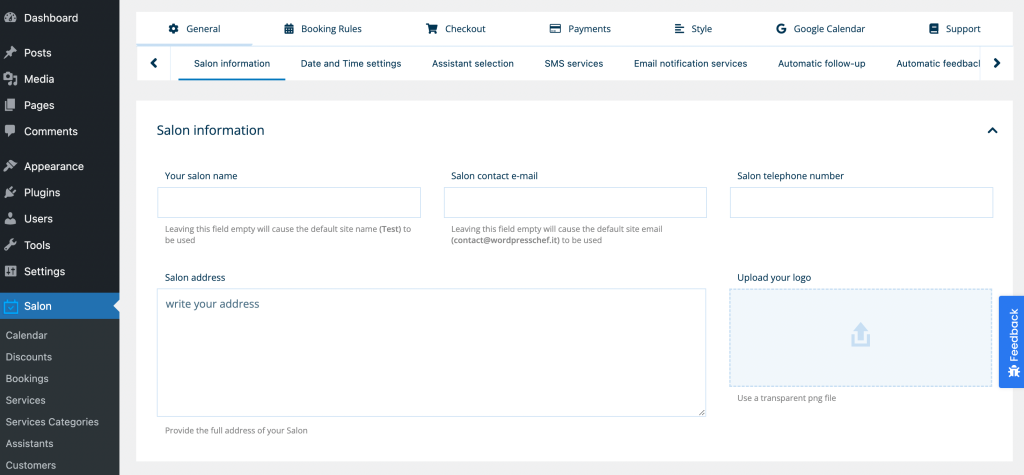Click the Comments speech bubble icon
This screenshot has height=475, width=1024.
pos(11,131)
